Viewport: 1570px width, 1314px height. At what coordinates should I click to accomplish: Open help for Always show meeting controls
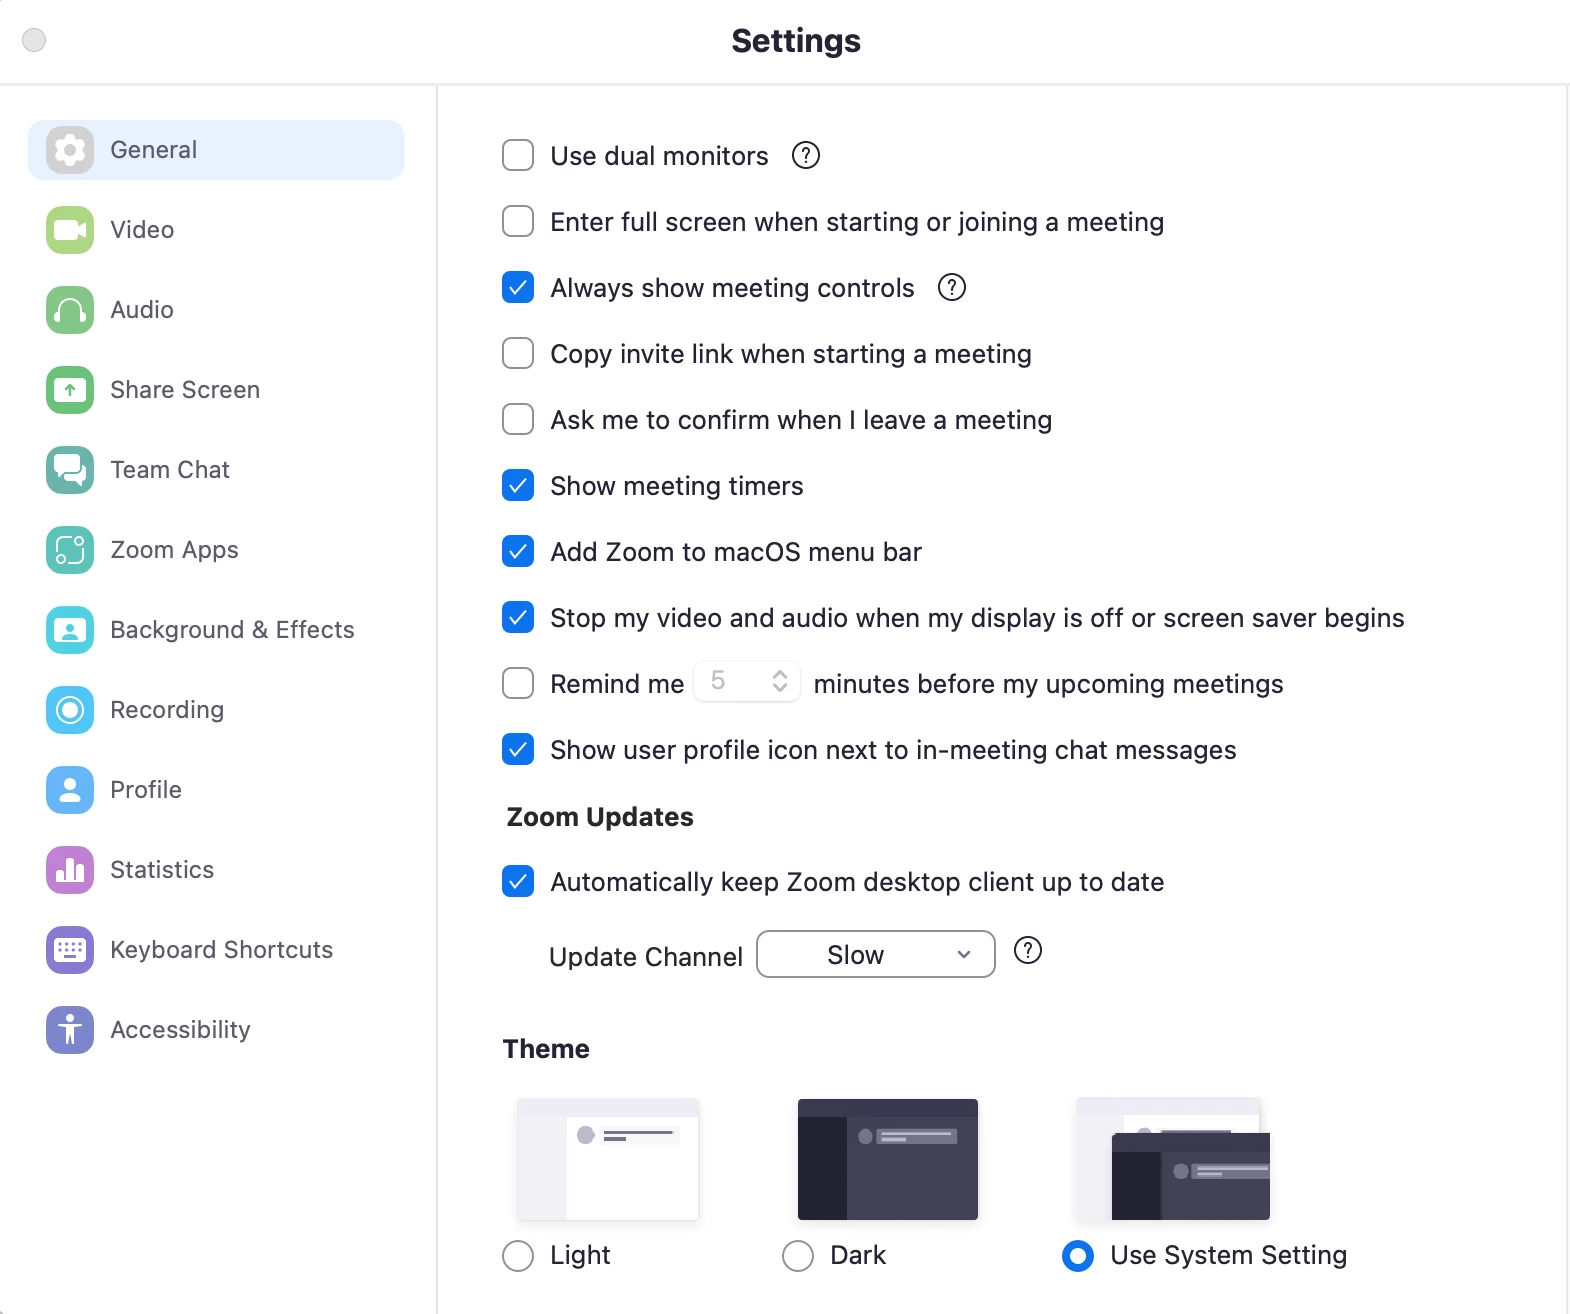click(x=952, y=287)
